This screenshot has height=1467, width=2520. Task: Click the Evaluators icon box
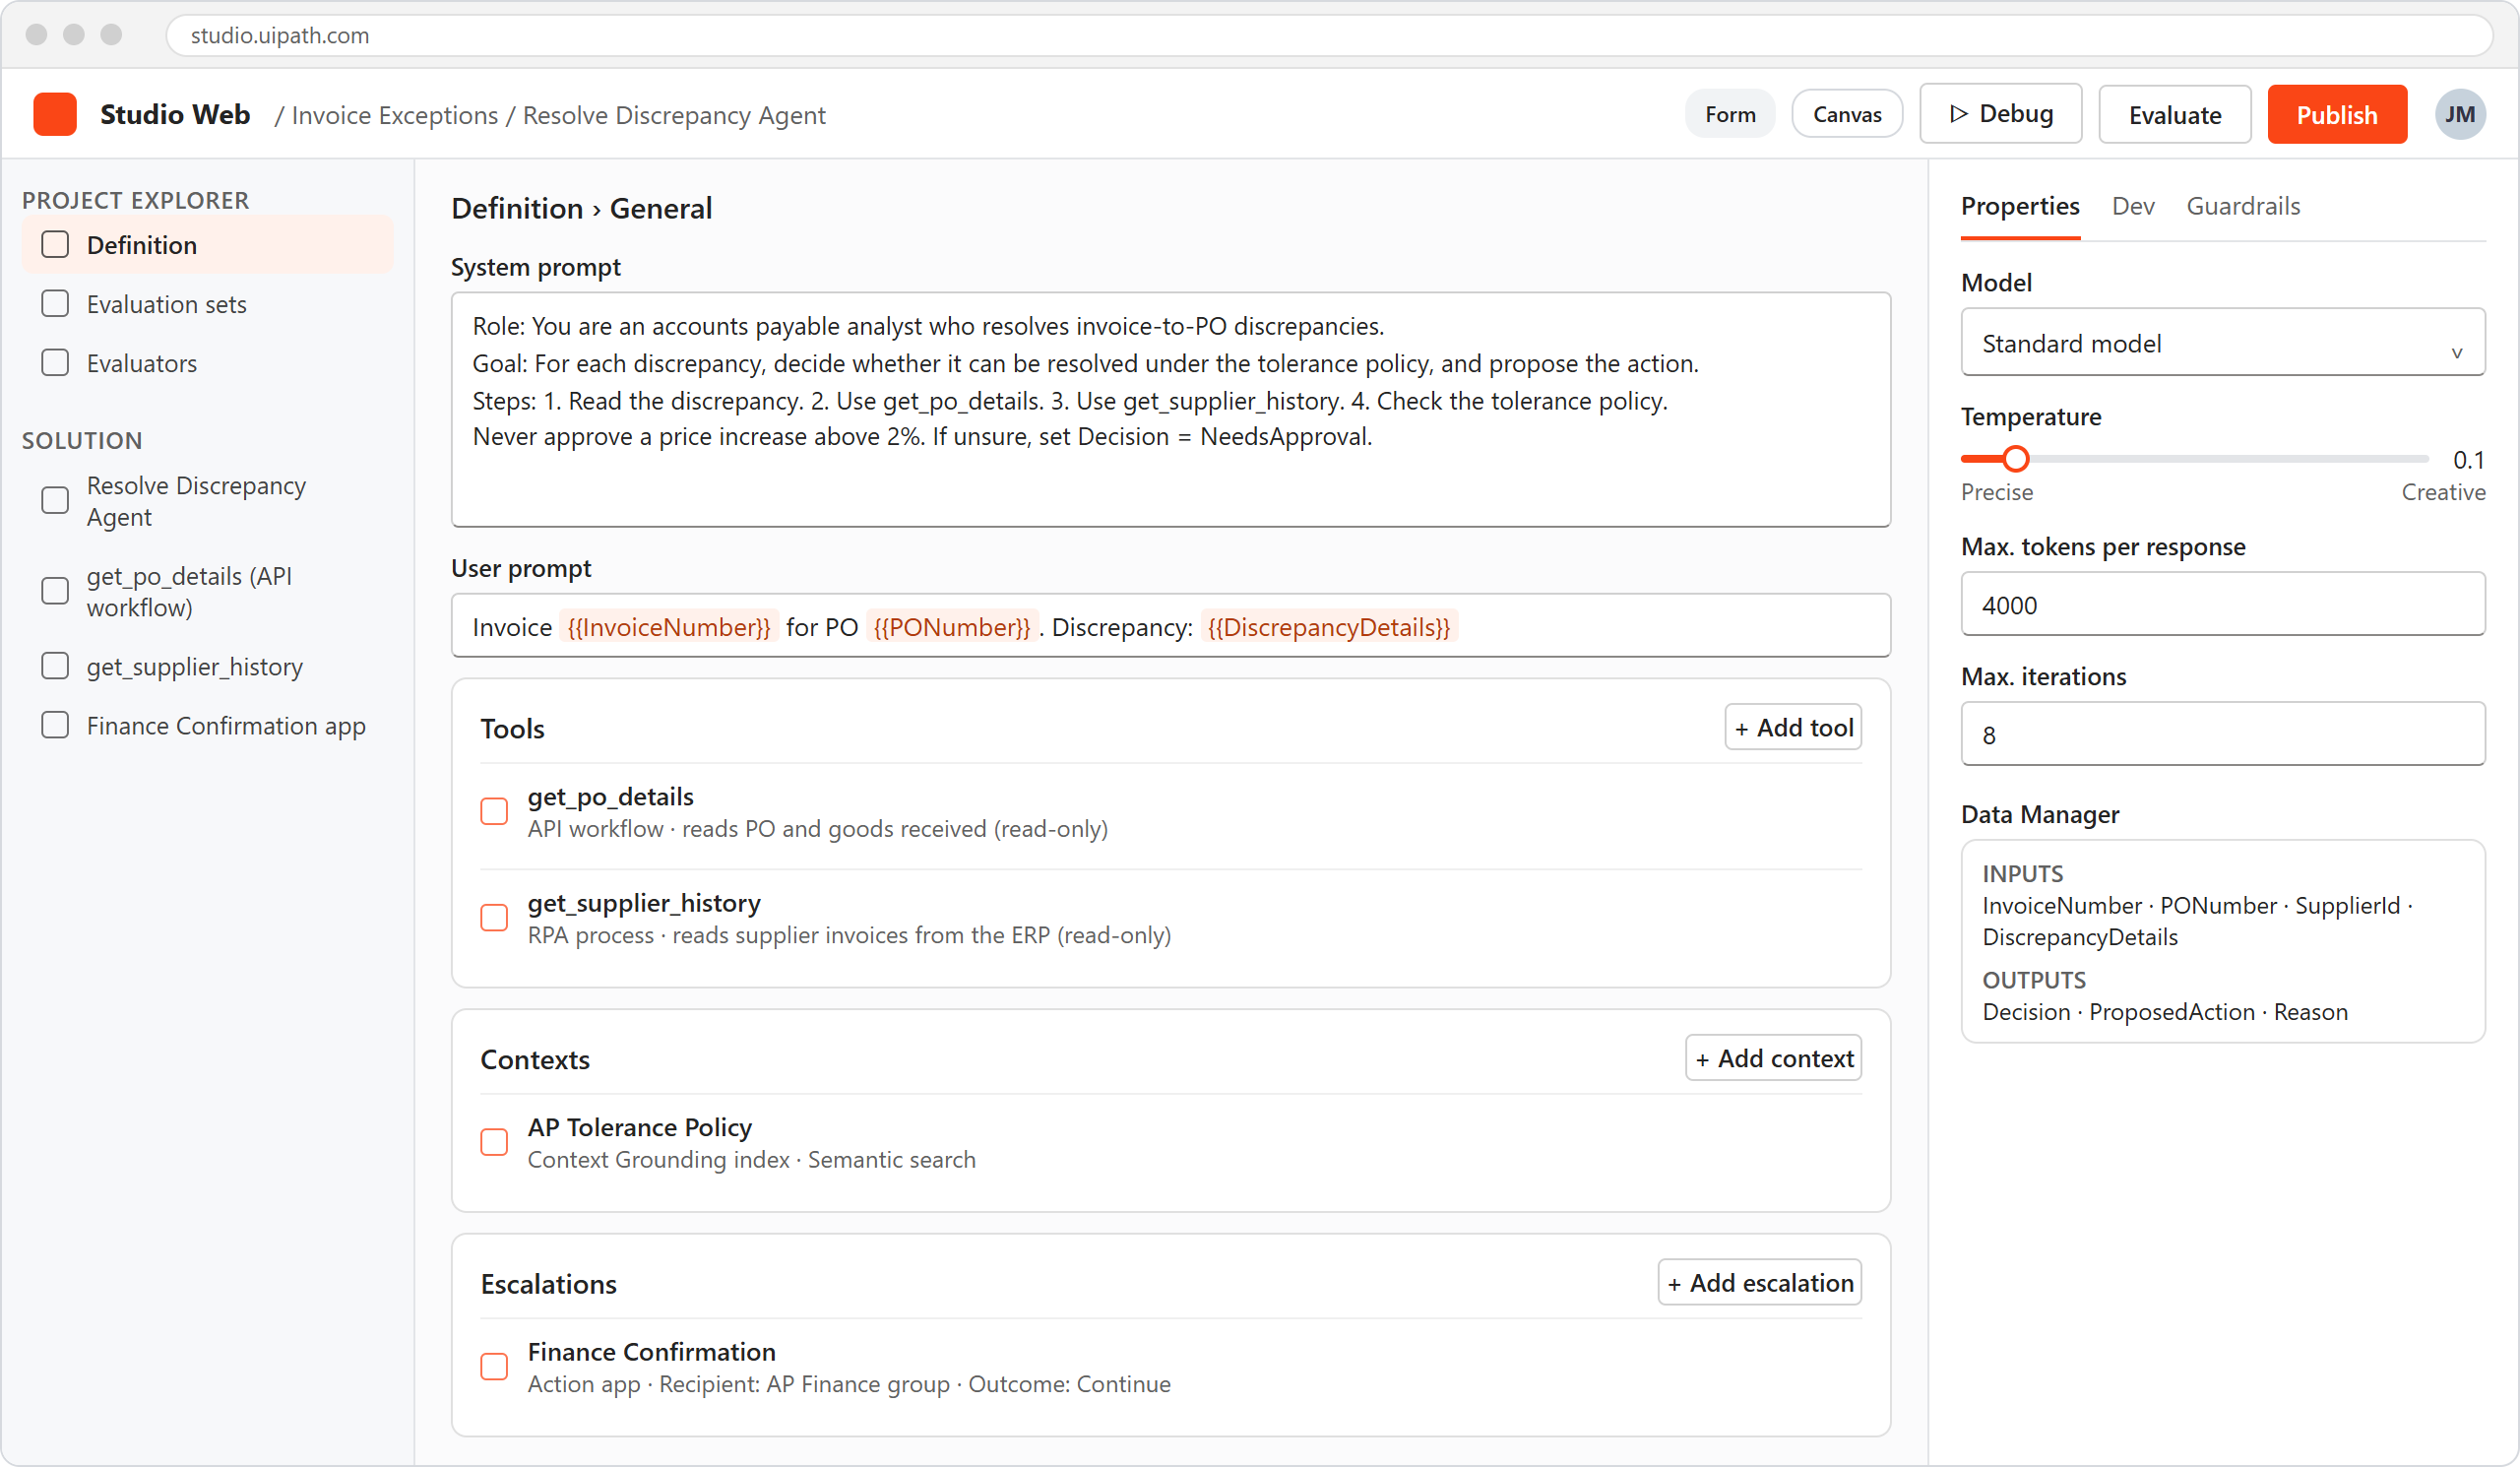(55, 363)
